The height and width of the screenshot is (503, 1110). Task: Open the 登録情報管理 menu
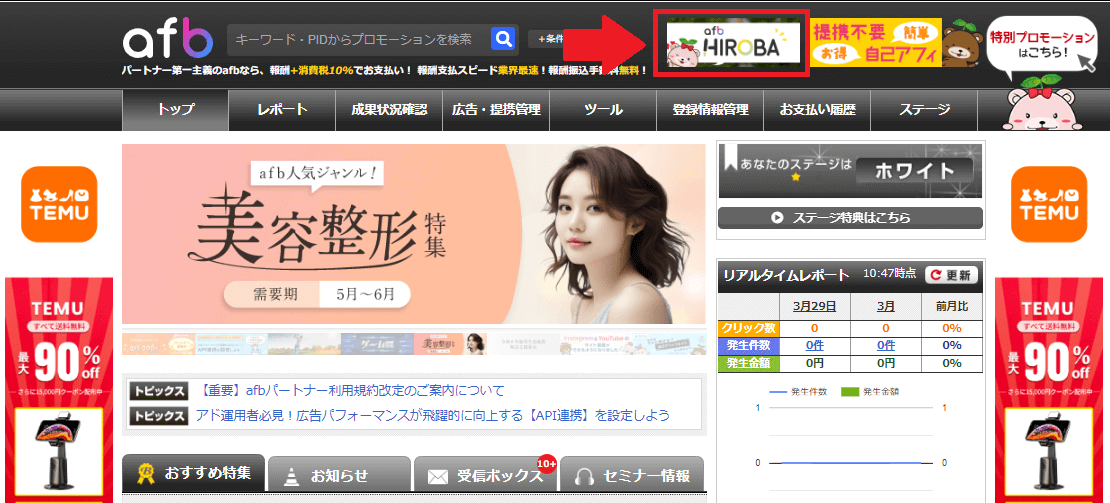pos(711,110)
